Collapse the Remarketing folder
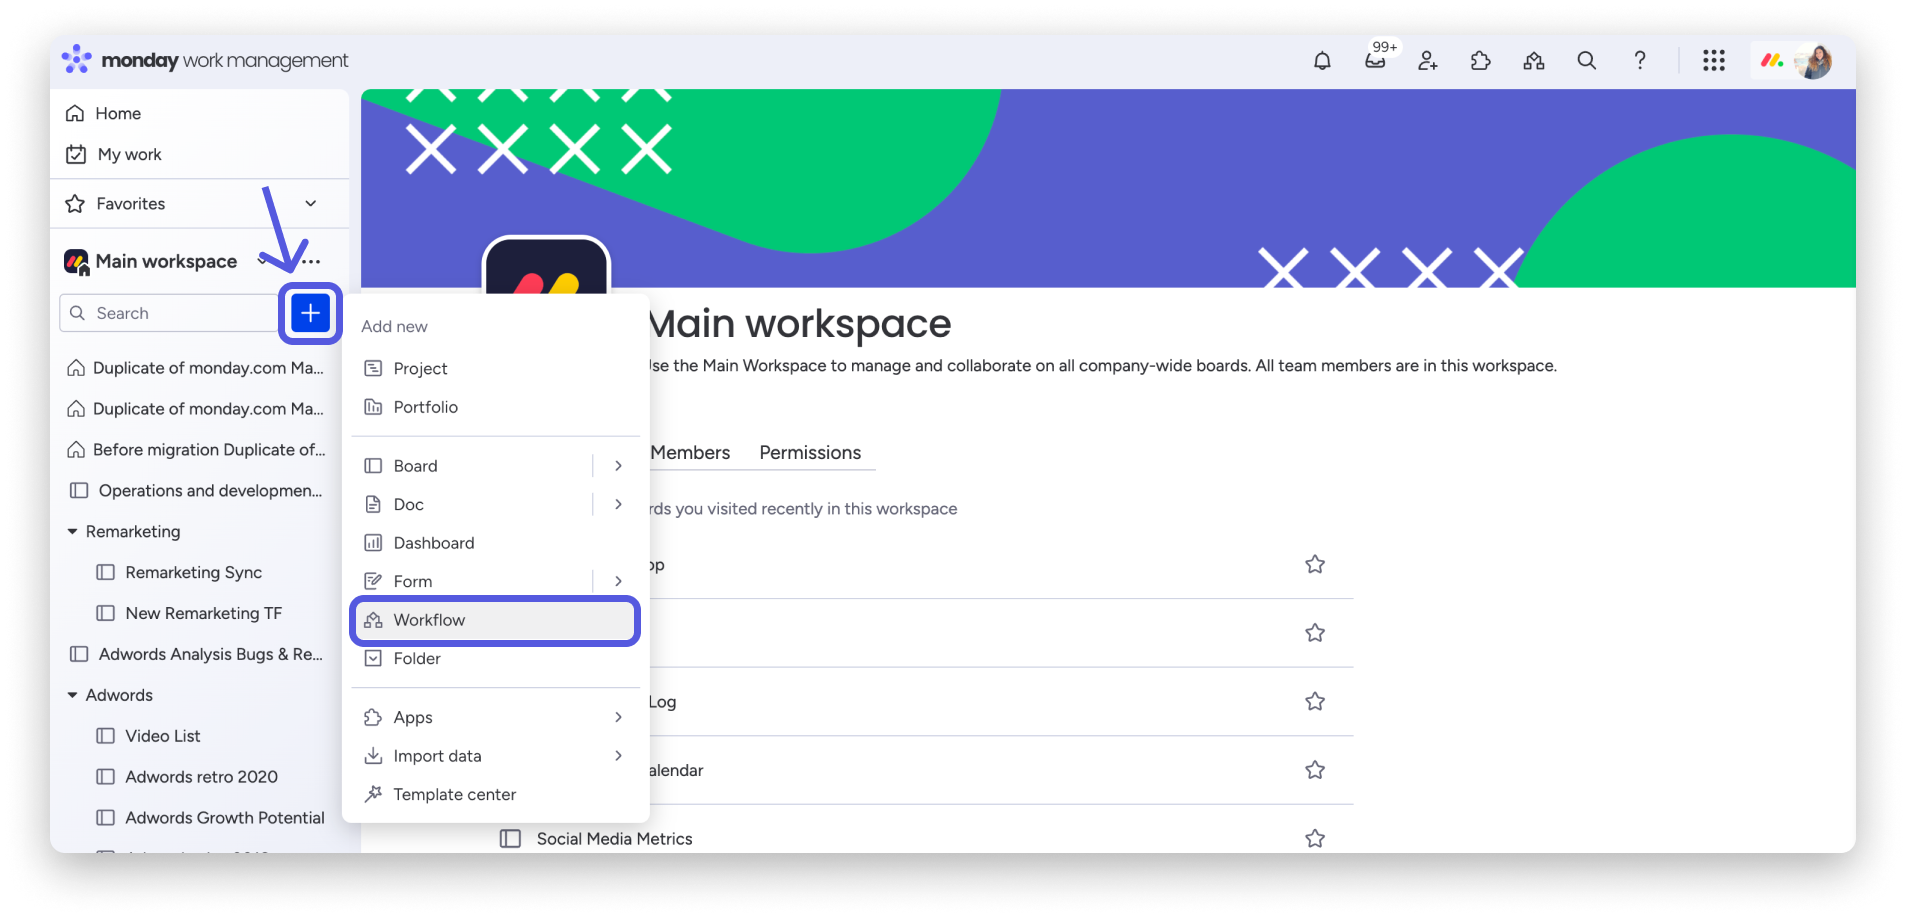This screenshot has height=918, width=1906. tap(72, 531)
